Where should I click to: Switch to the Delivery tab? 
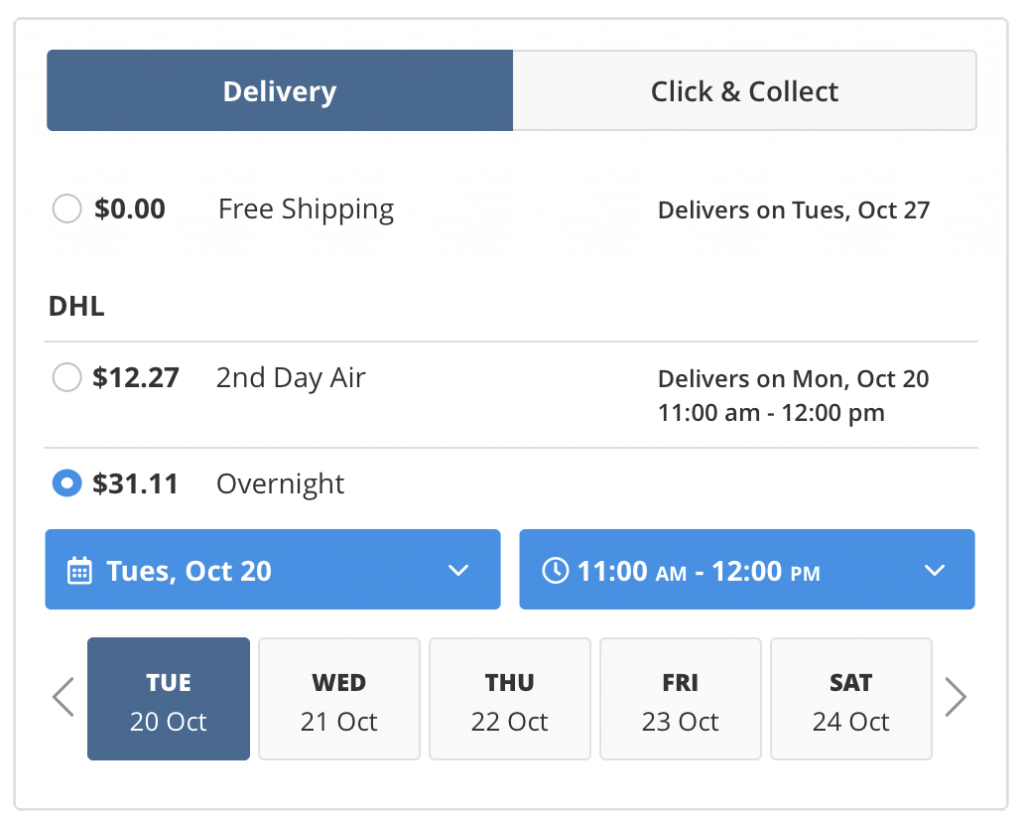coord(280,90)
